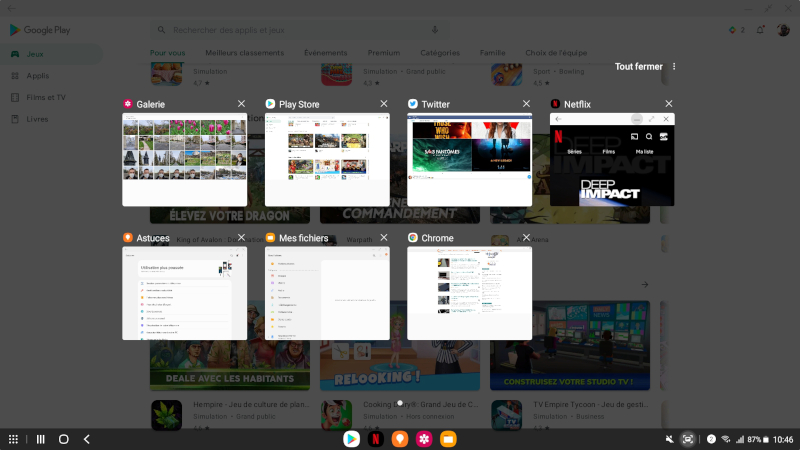Viewport: 800px width, 450px height.
Task: Click the Galerie app icon in card header
Action: tap(128, 104)
